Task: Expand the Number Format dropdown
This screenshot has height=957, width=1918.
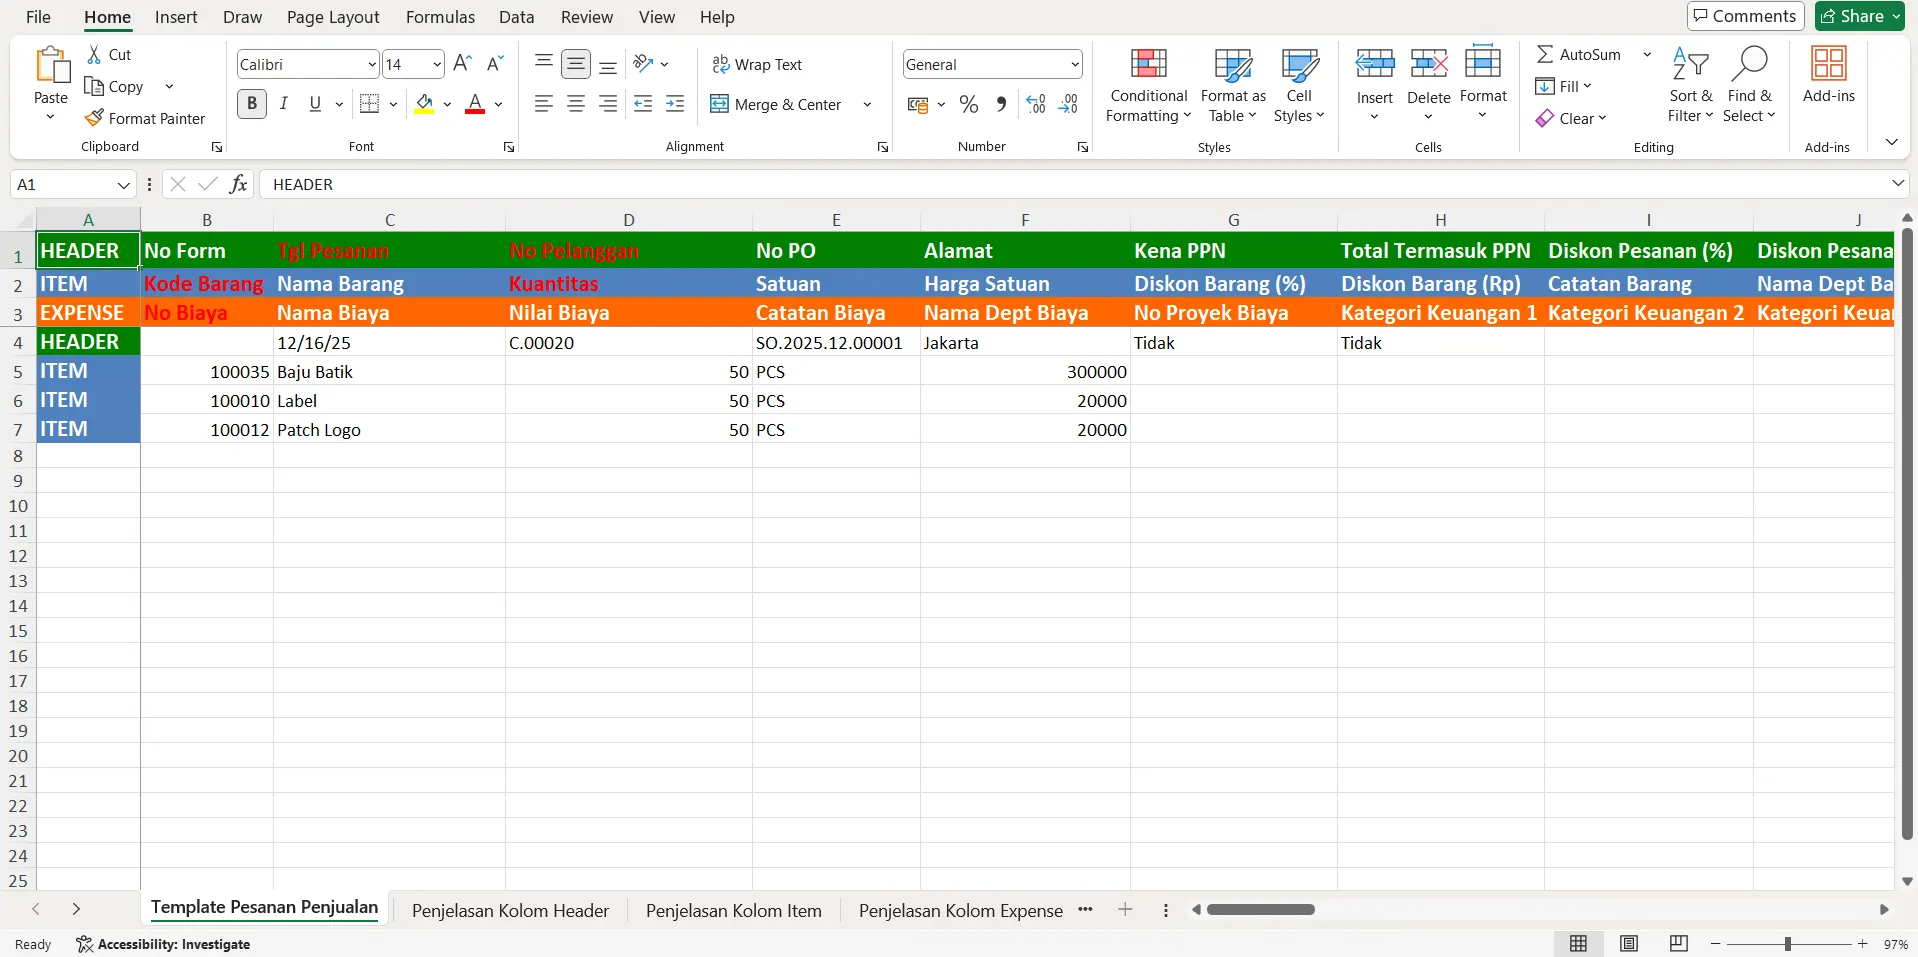Action: click(1075, 63)
